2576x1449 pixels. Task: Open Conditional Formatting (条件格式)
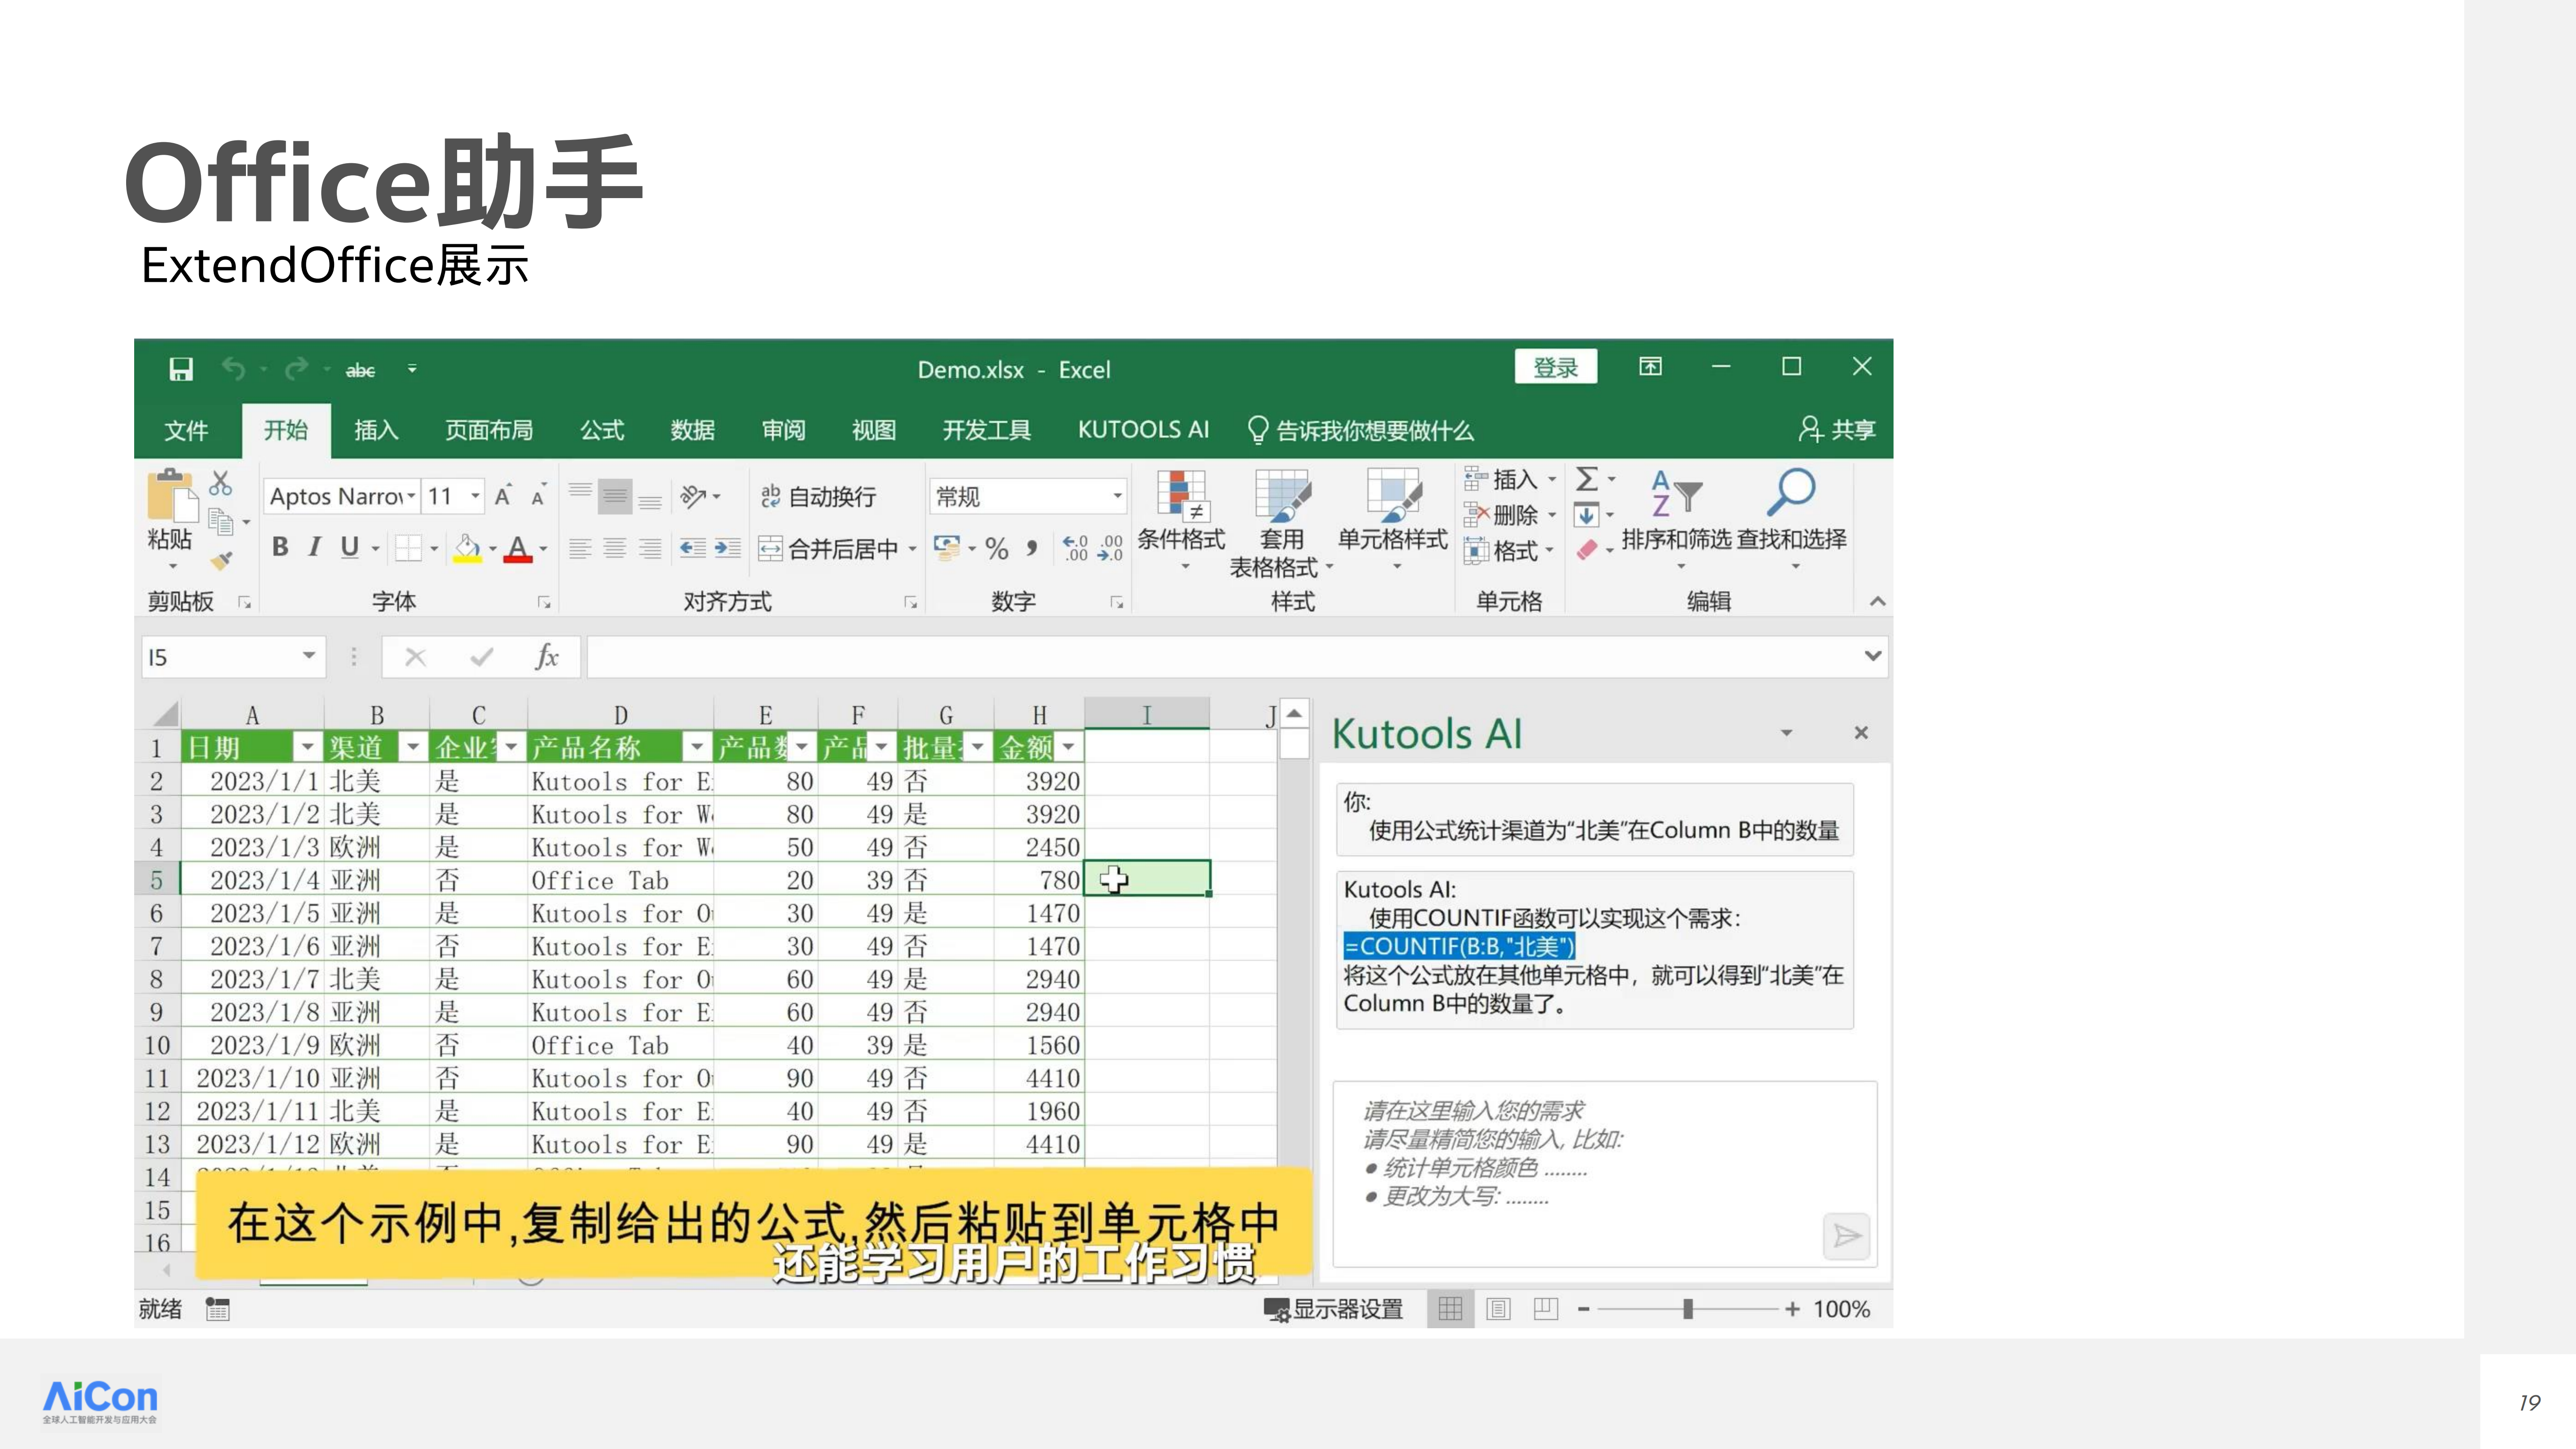click(x=1181, y=521)
